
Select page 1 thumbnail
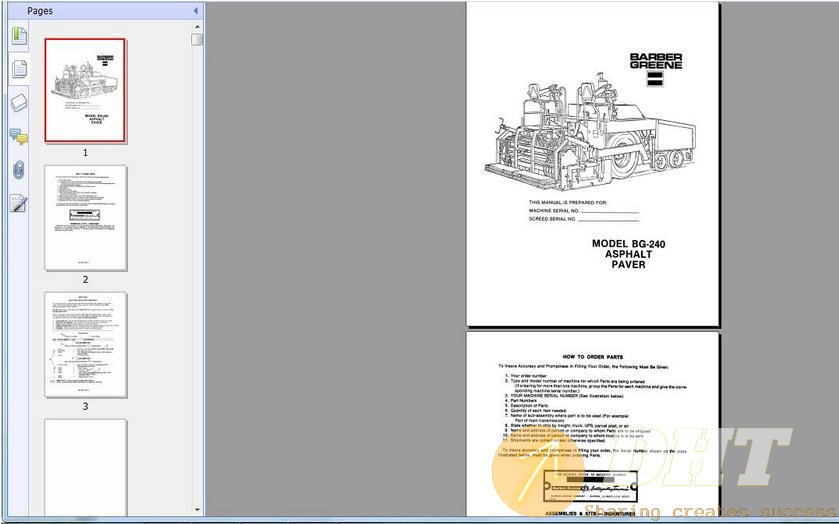click(85, 90)
